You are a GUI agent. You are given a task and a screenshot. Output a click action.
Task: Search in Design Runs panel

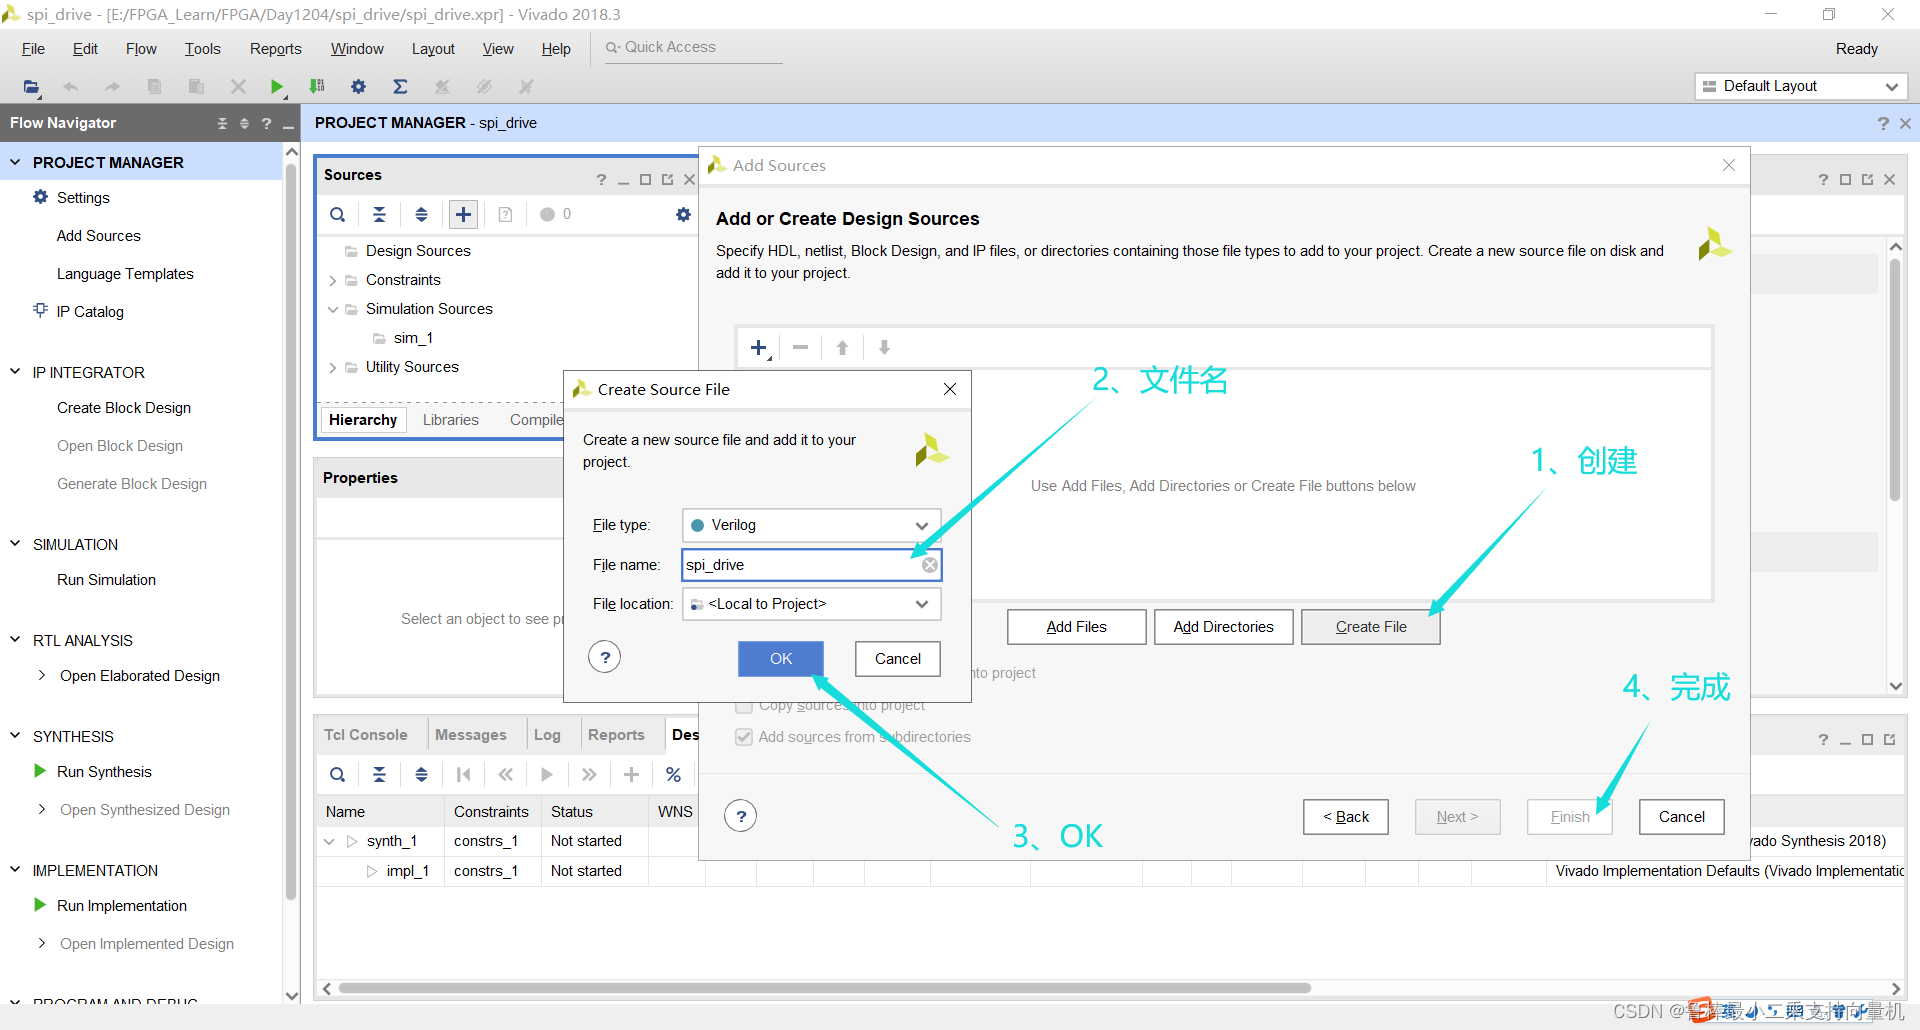[x=338, y=774]
